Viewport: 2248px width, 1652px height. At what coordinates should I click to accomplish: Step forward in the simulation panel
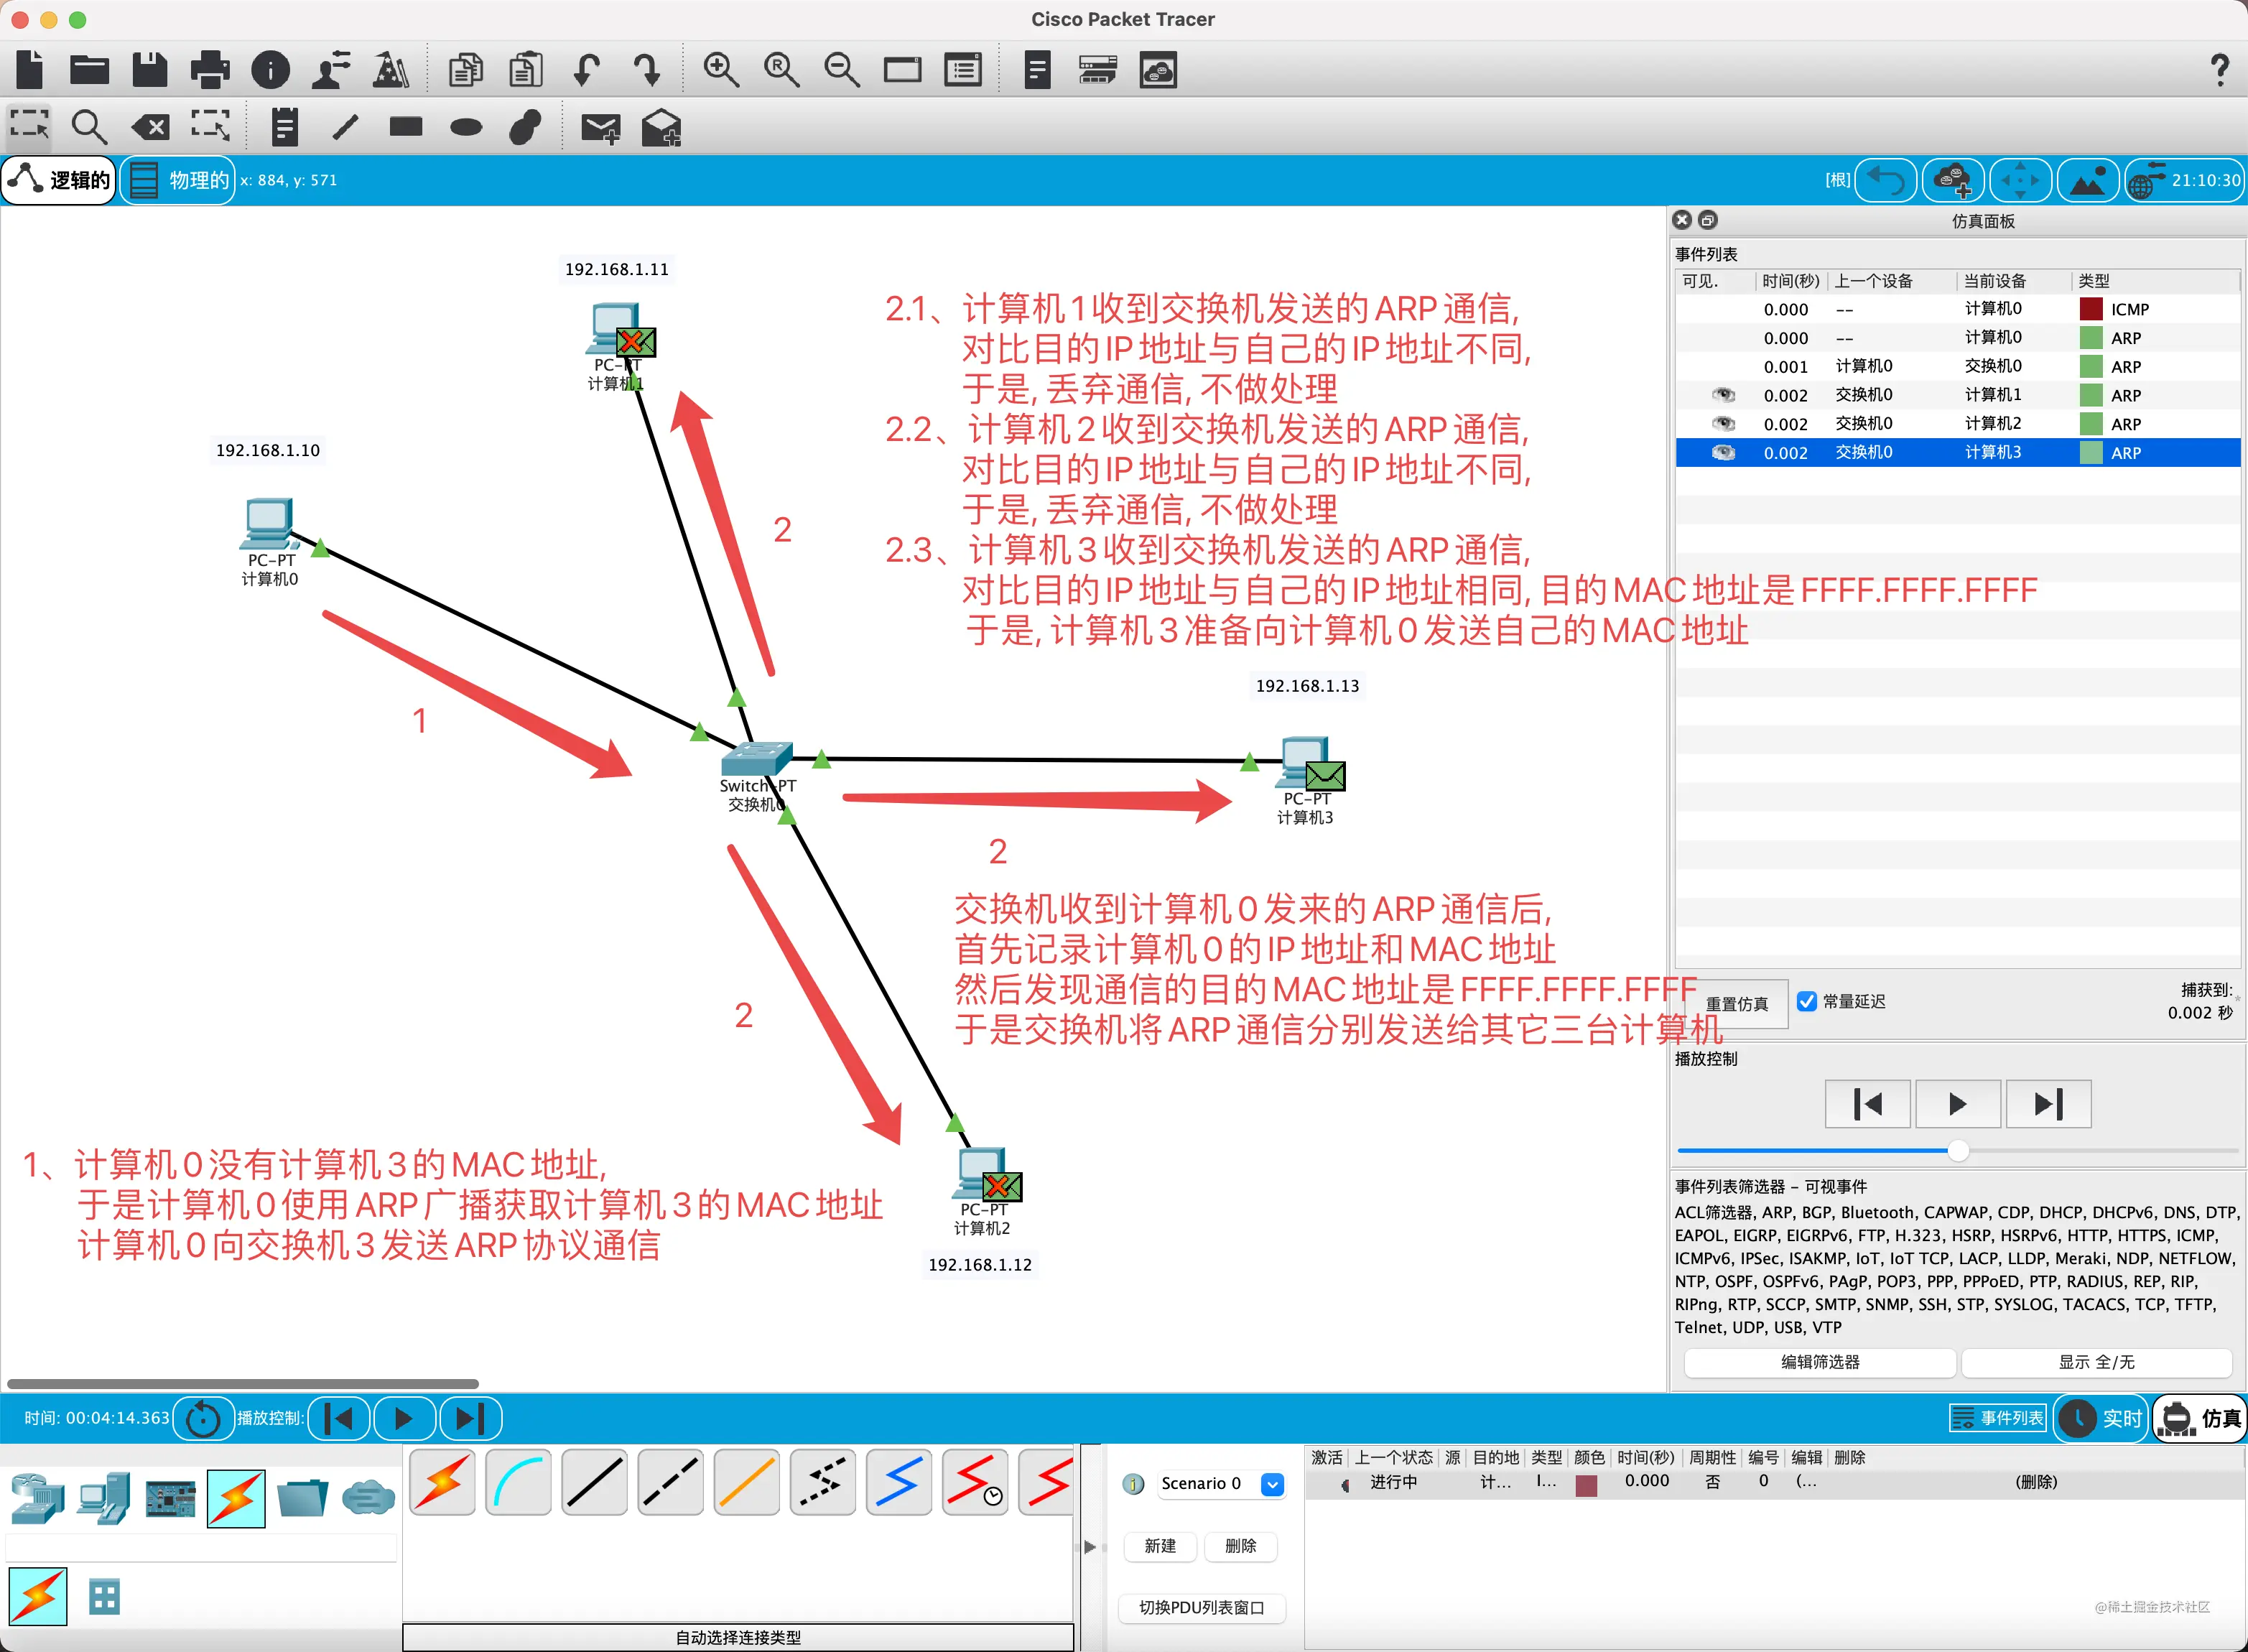pos(2048,1104)
